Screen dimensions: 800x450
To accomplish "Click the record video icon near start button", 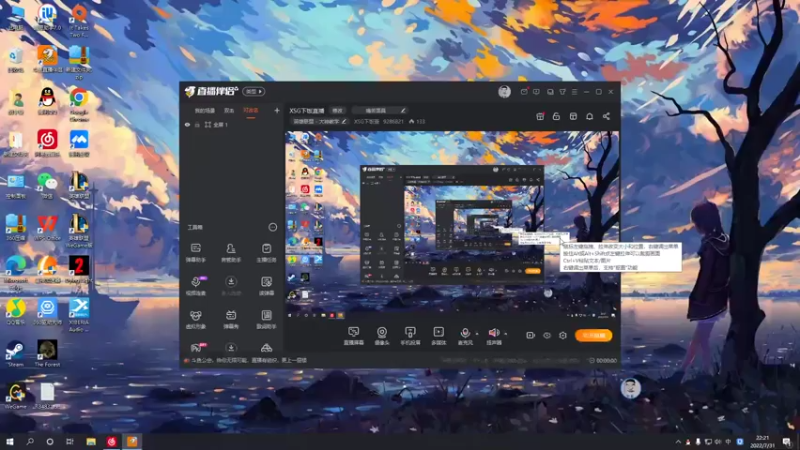I will [x=530, y=335].
